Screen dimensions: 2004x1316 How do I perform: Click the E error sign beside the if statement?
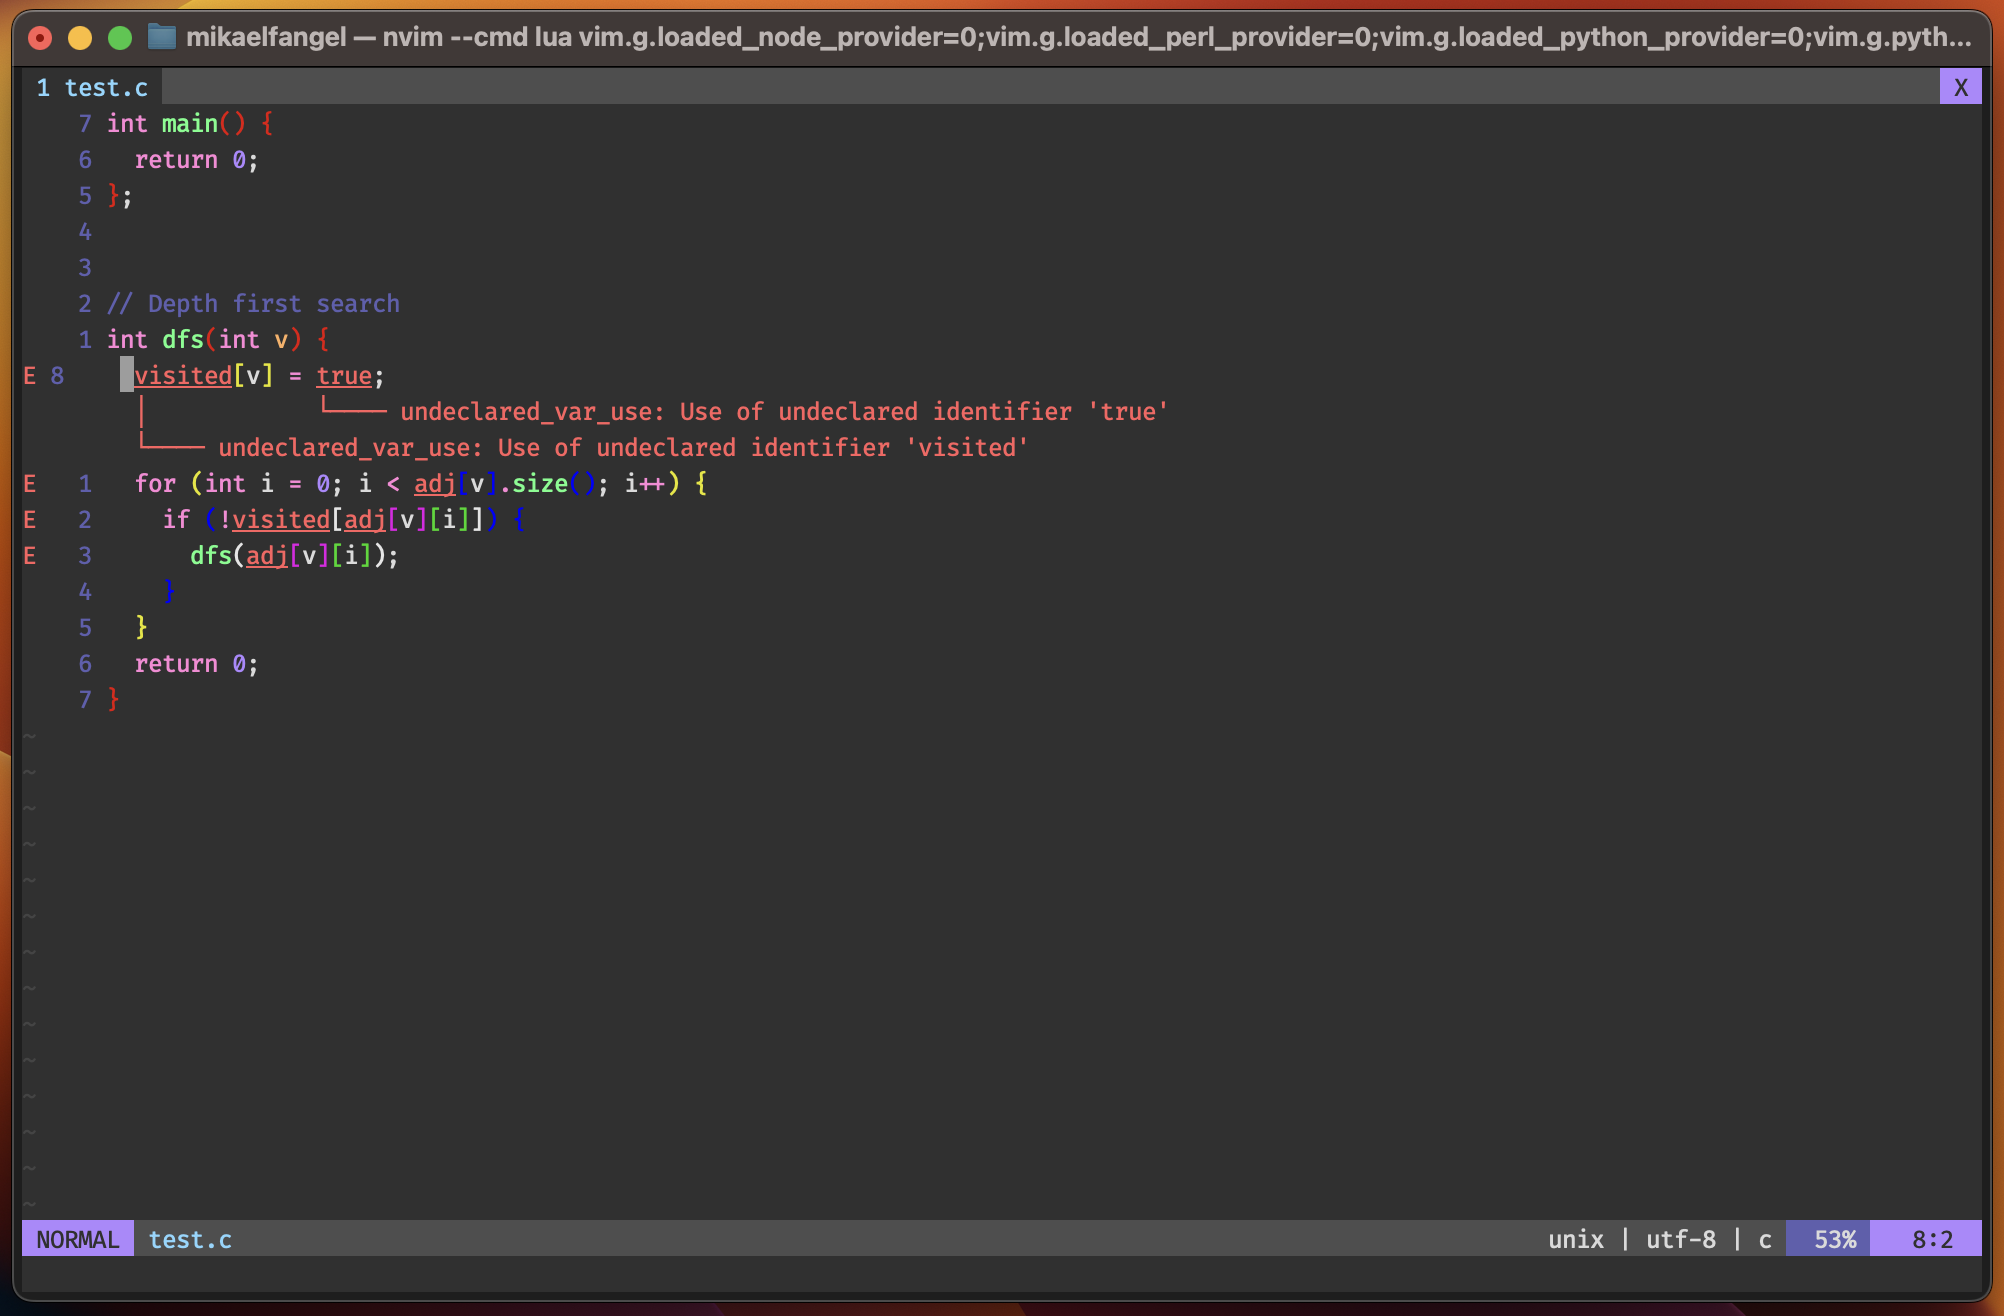pos(29,519)
